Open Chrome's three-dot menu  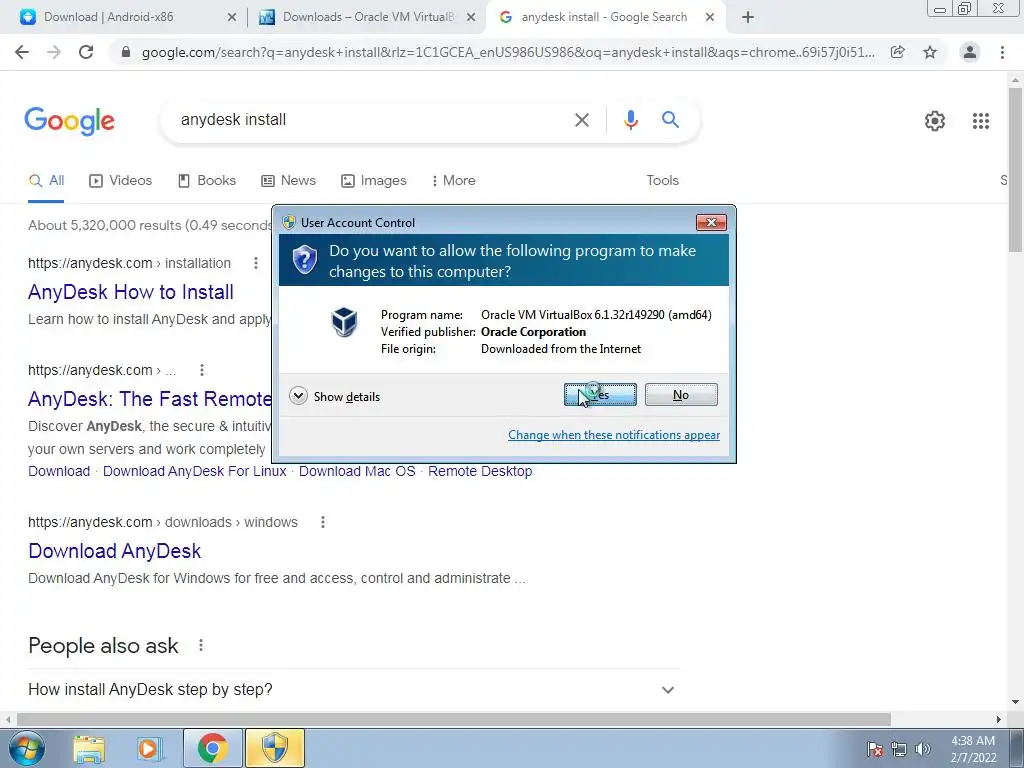(1002, 52)
